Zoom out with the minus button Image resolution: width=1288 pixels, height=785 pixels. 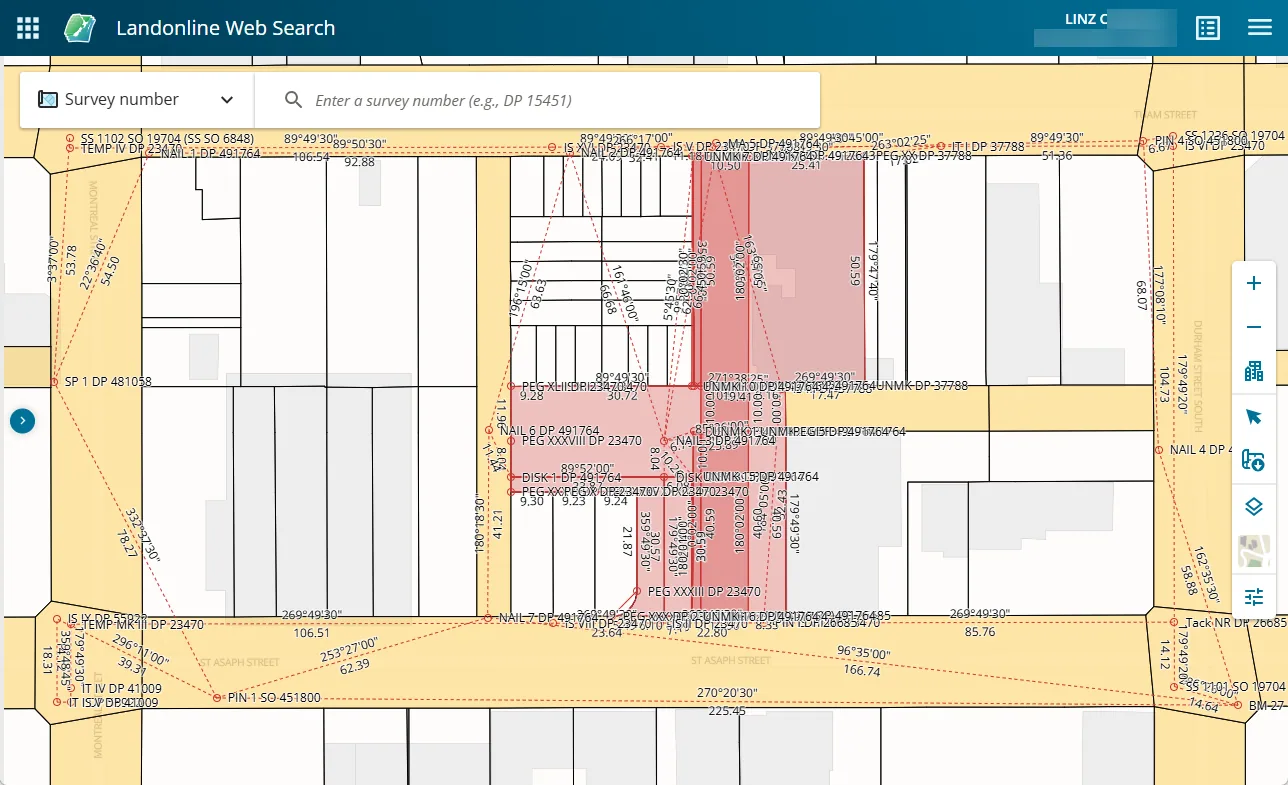[1254, 328]
